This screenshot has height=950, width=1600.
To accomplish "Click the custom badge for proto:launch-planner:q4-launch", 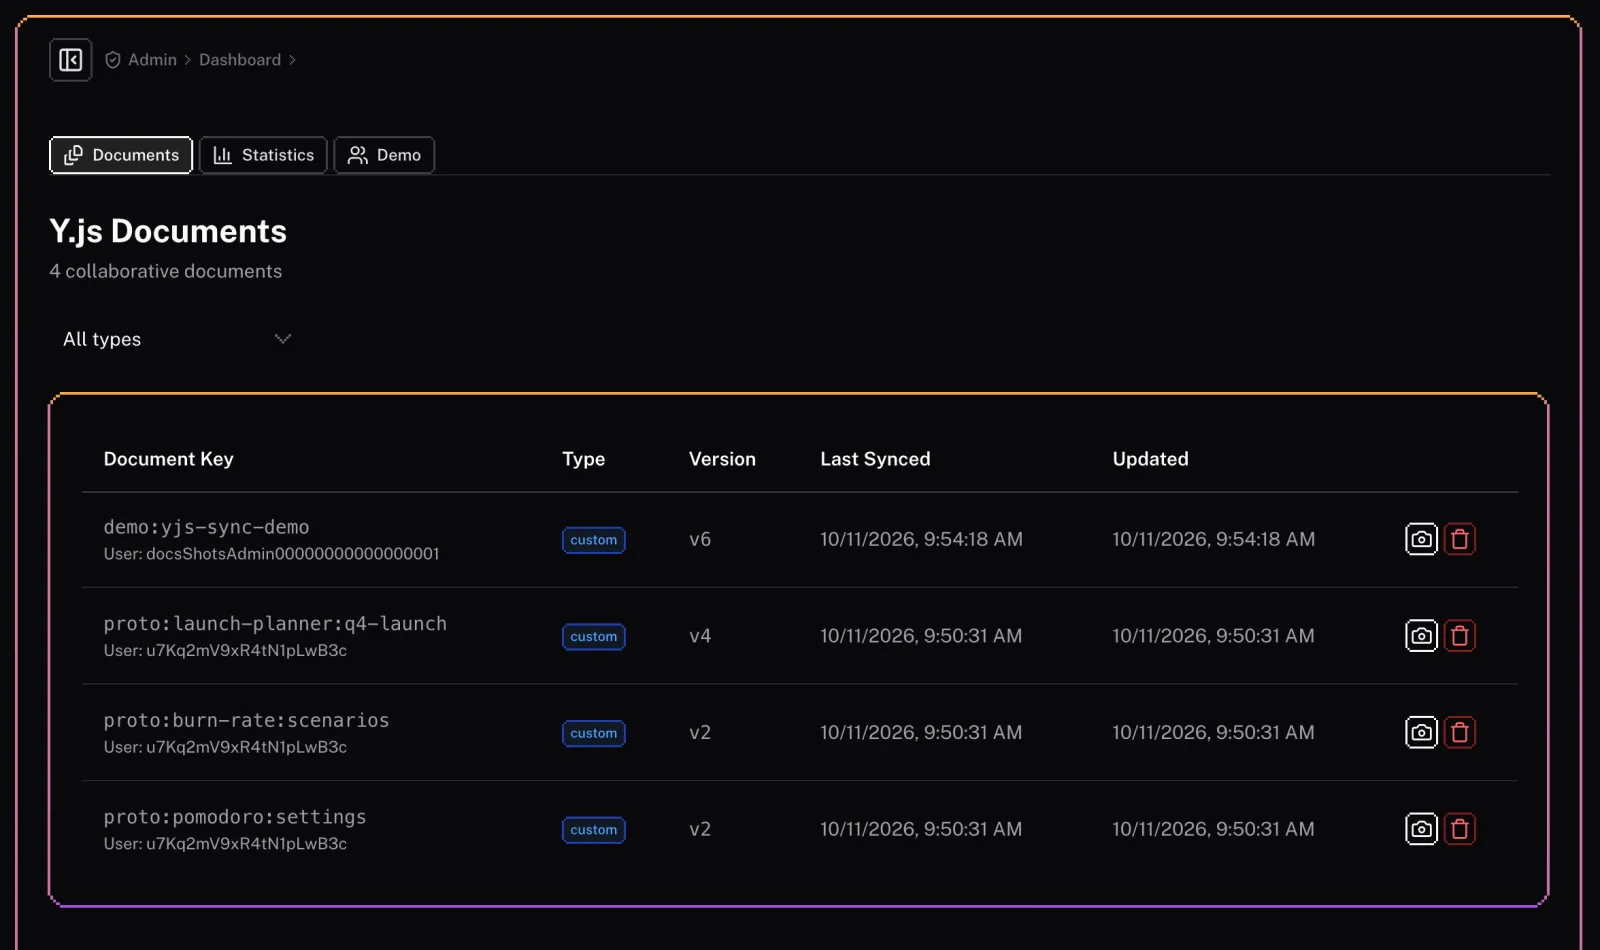I will pos(594,637).
